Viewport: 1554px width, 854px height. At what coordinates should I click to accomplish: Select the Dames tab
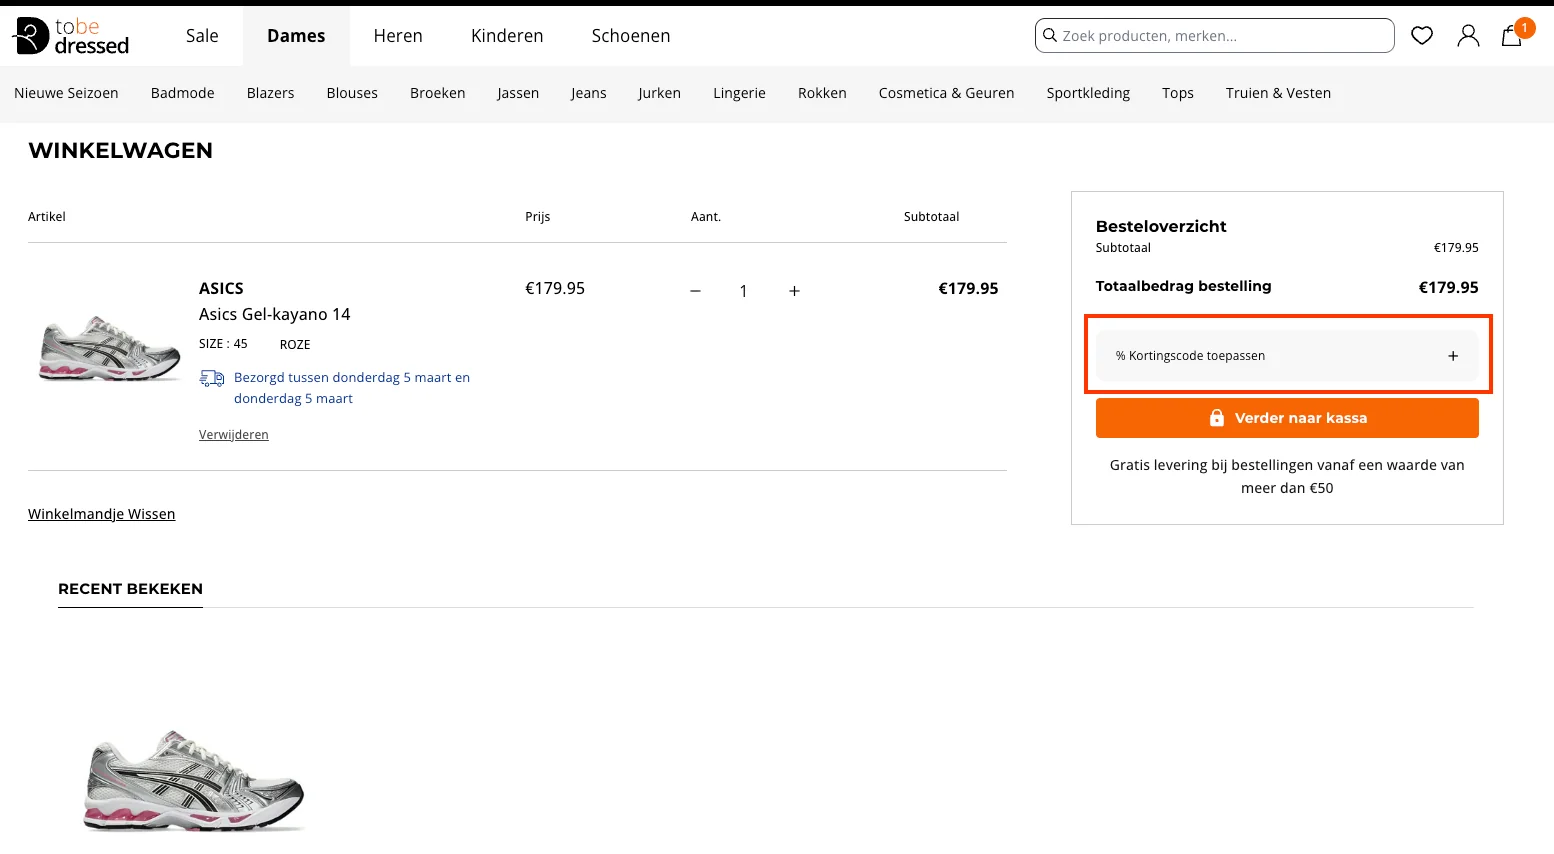tap(296, 36)
